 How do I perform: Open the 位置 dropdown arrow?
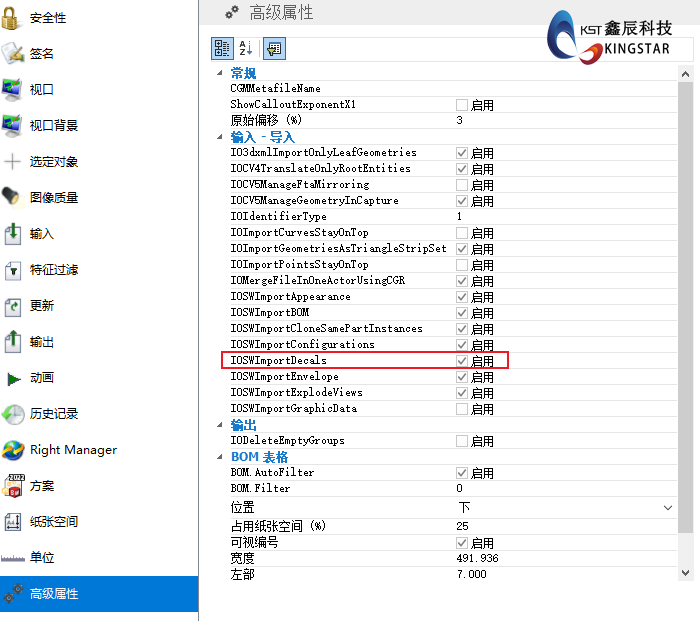[x=668, y=508]
